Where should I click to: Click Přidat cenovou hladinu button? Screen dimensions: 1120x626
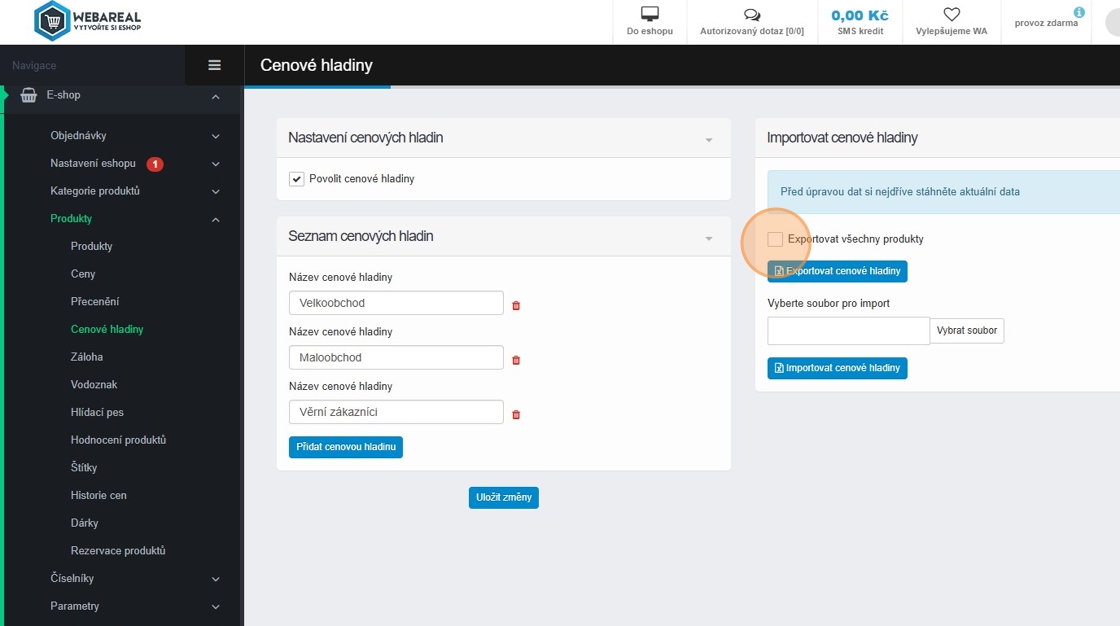click(x=346, y=447)
